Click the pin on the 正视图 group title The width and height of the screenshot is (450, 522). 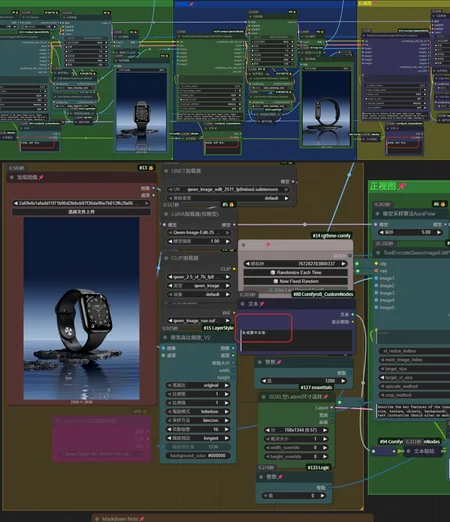[x=402, y=186]
